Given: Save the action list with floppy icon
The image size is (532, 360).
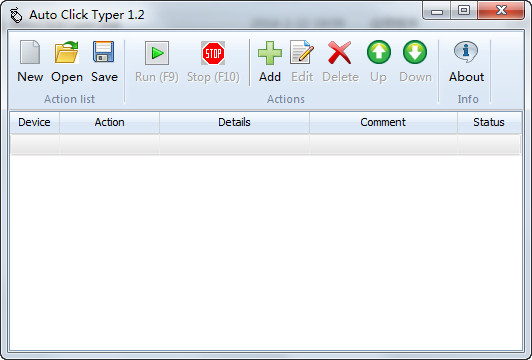Looking at the screenshot, I should pyautogui.click(x=104, y=61).
